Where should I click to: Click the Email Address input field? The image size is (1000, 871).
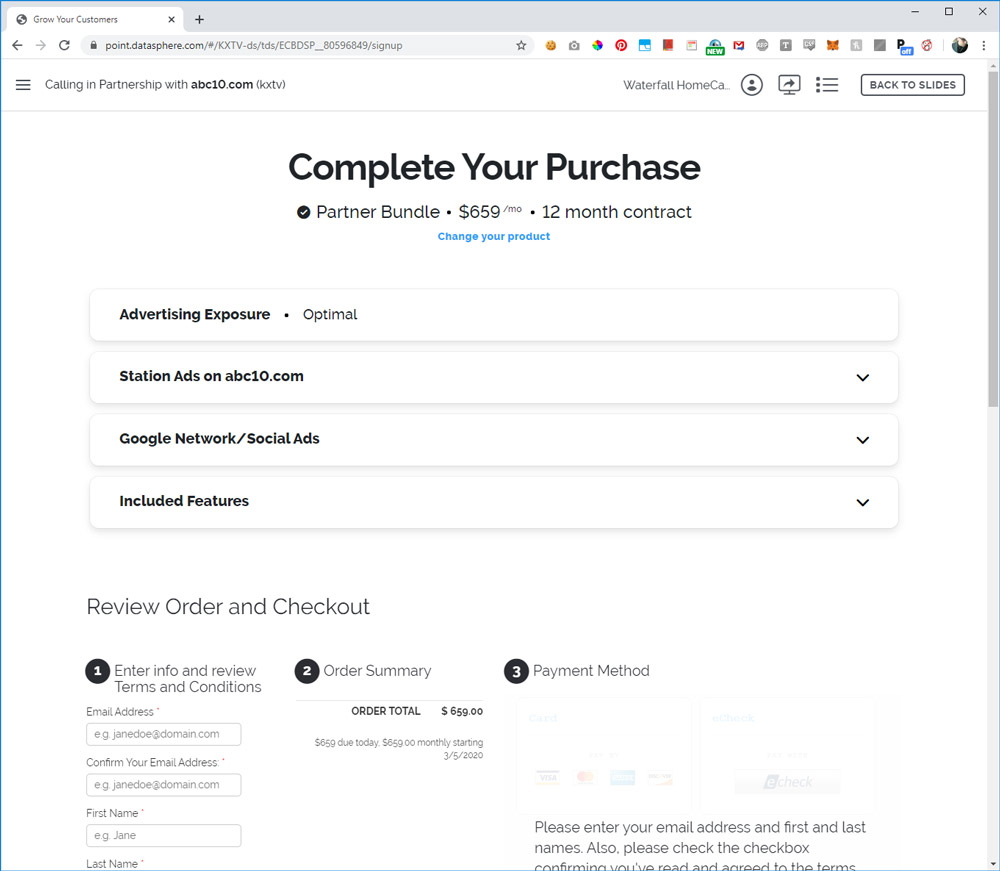click(x=164, y=734)
